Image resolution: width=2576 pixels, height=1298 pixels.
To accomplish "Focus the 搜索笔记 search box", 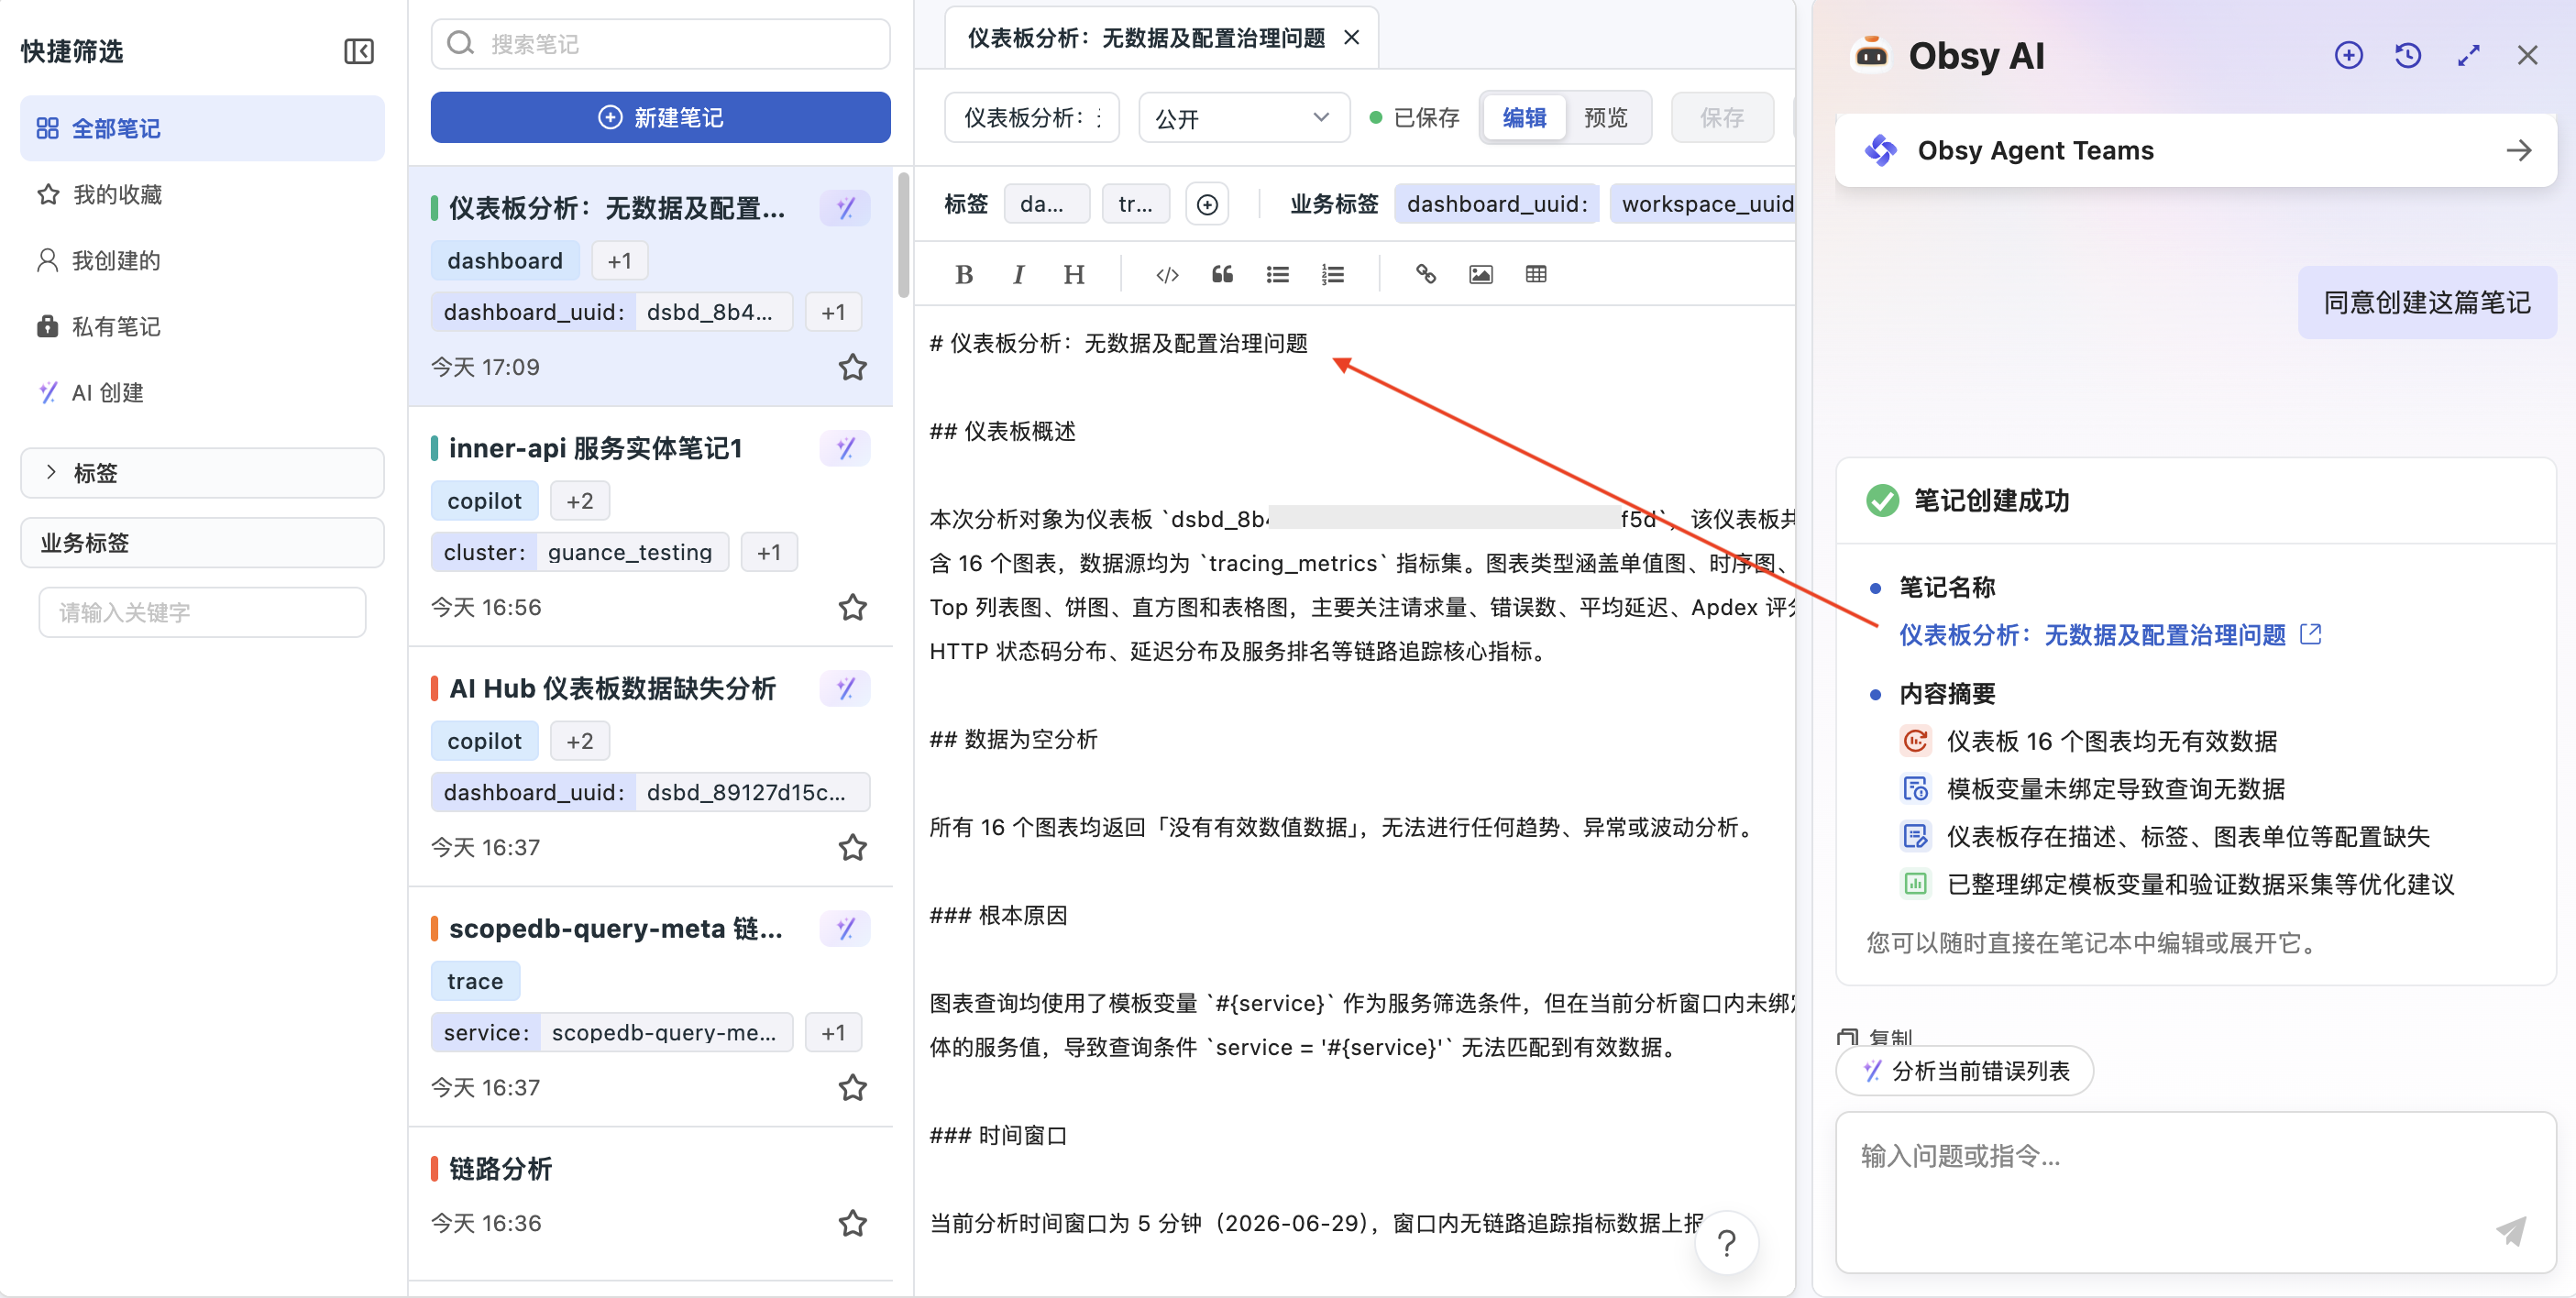I will (x=660, y=44).
